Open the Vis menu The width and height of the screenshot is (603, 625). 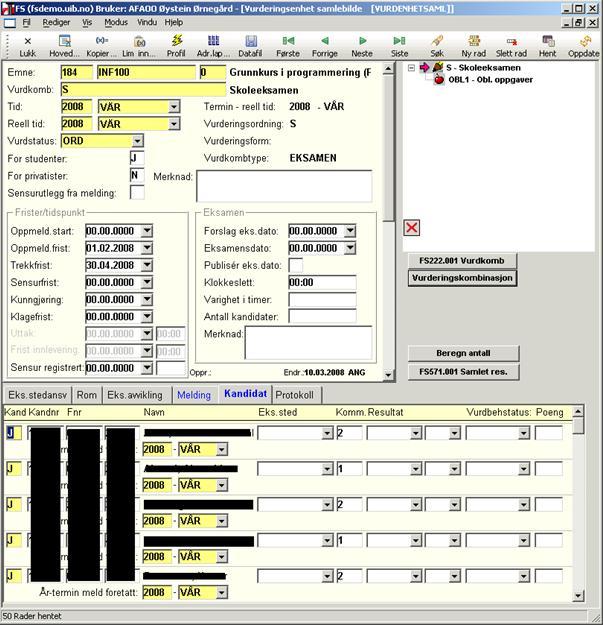[87, 22]
